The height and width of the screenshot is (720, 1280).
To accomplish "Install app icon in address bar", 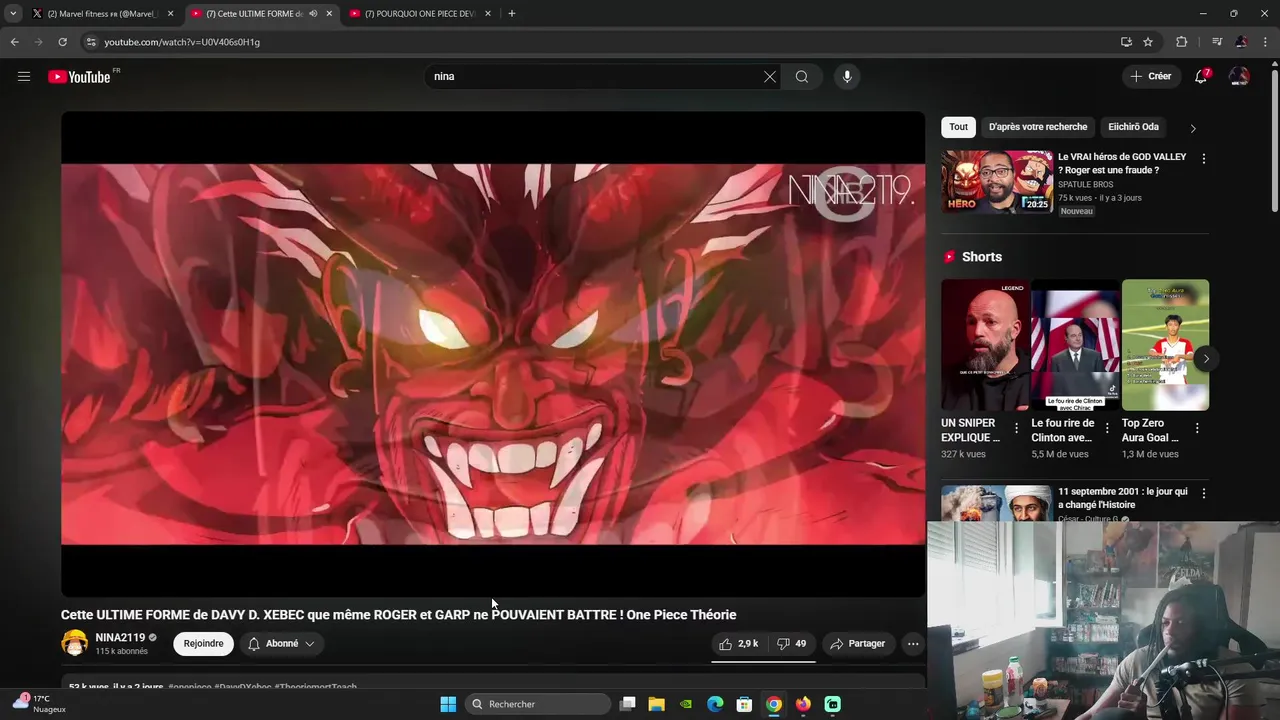I will (1126, 42).
